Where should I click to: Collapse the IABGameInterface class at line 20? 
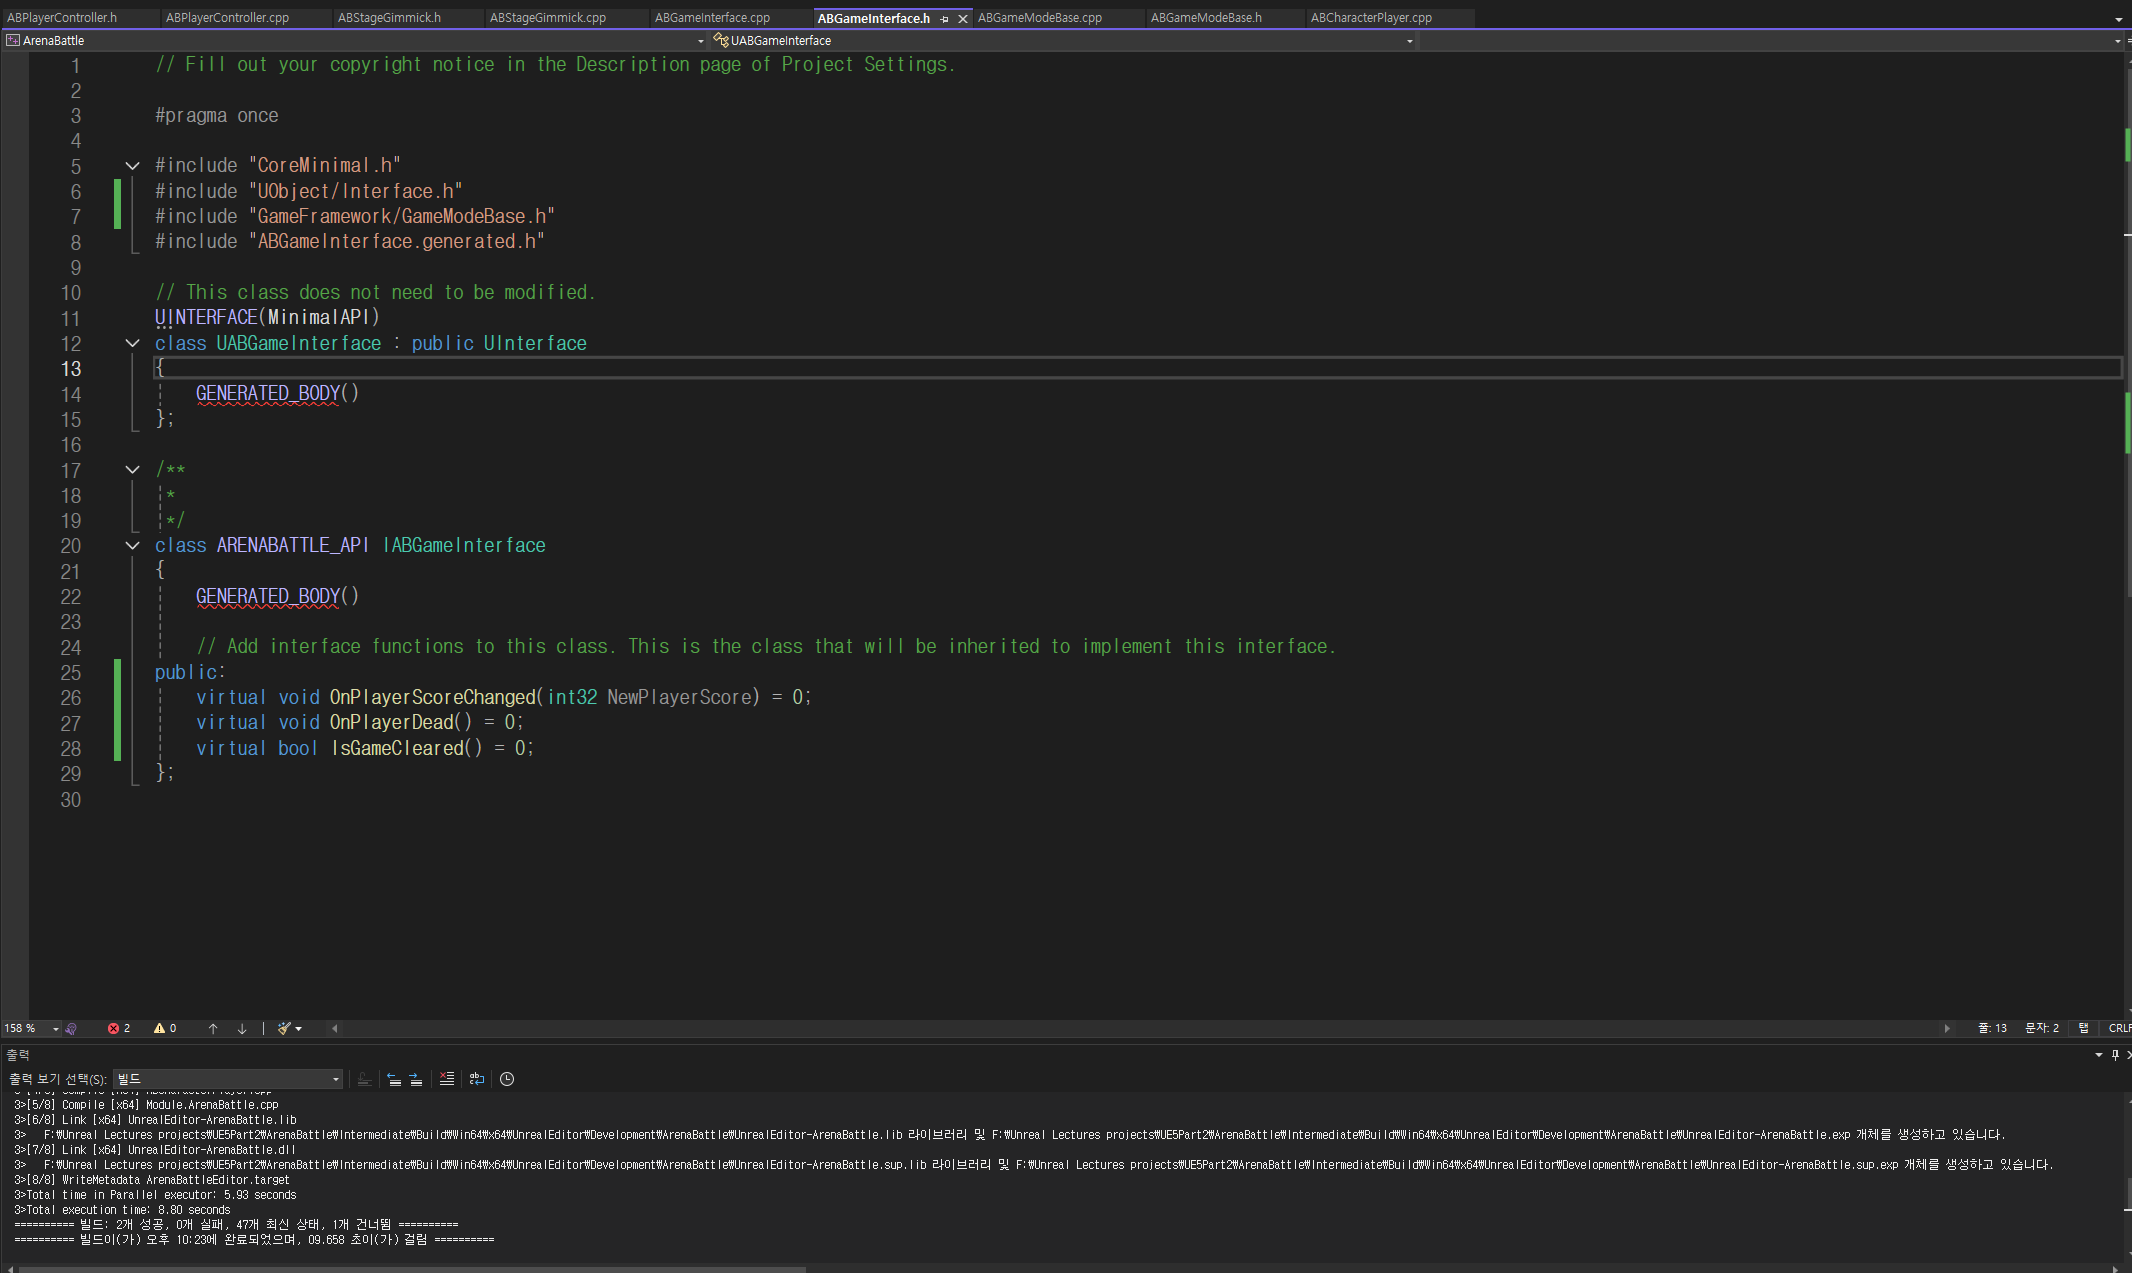click(132, 545)
